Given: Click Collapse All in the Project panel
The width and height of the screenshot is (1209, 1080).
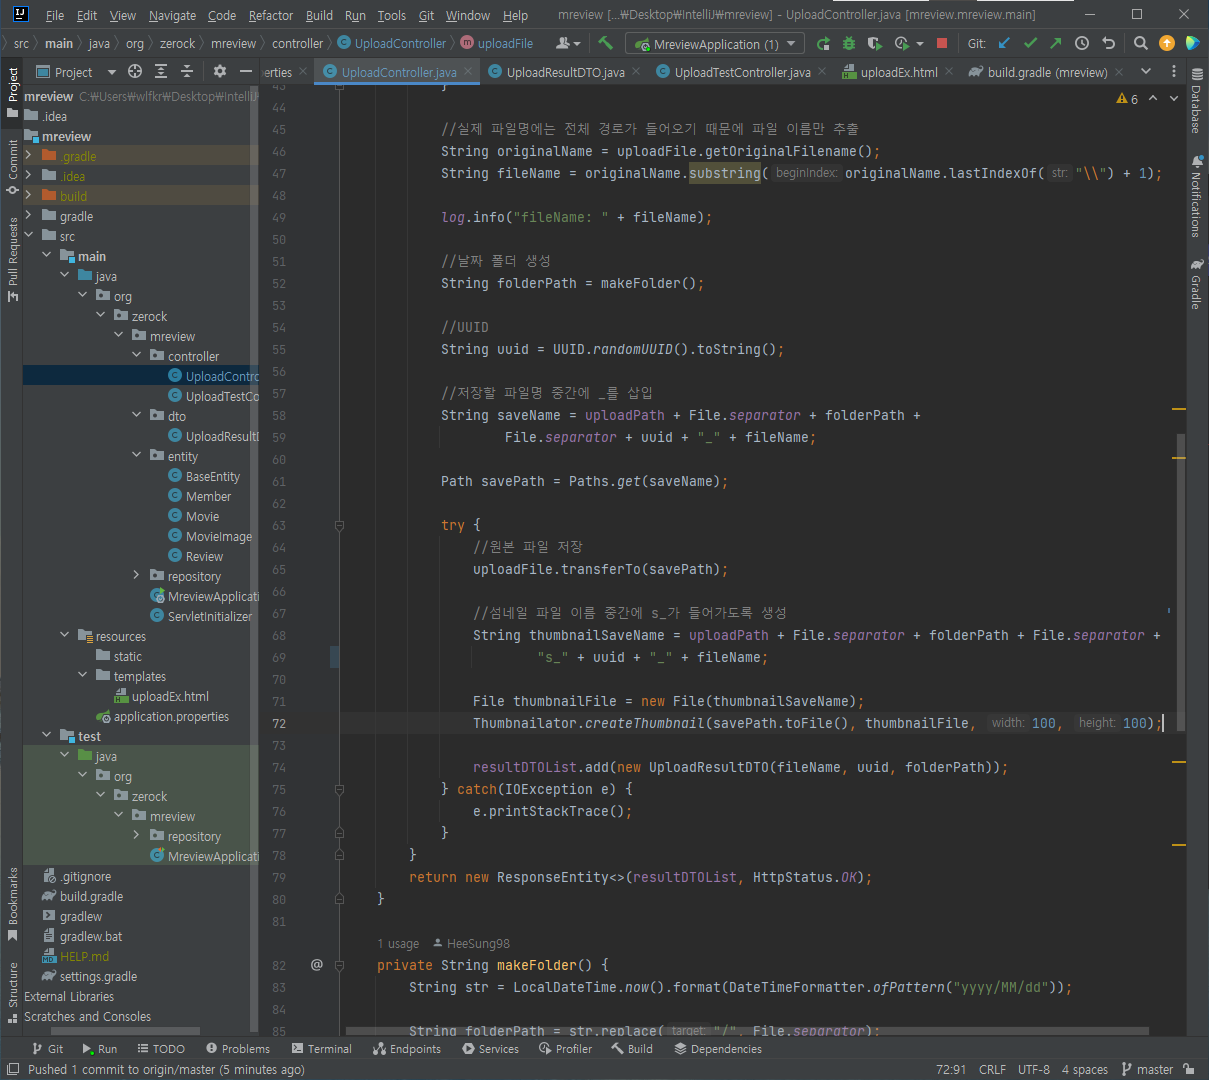Looking at the screenshot, I should [x=187, y=72].
